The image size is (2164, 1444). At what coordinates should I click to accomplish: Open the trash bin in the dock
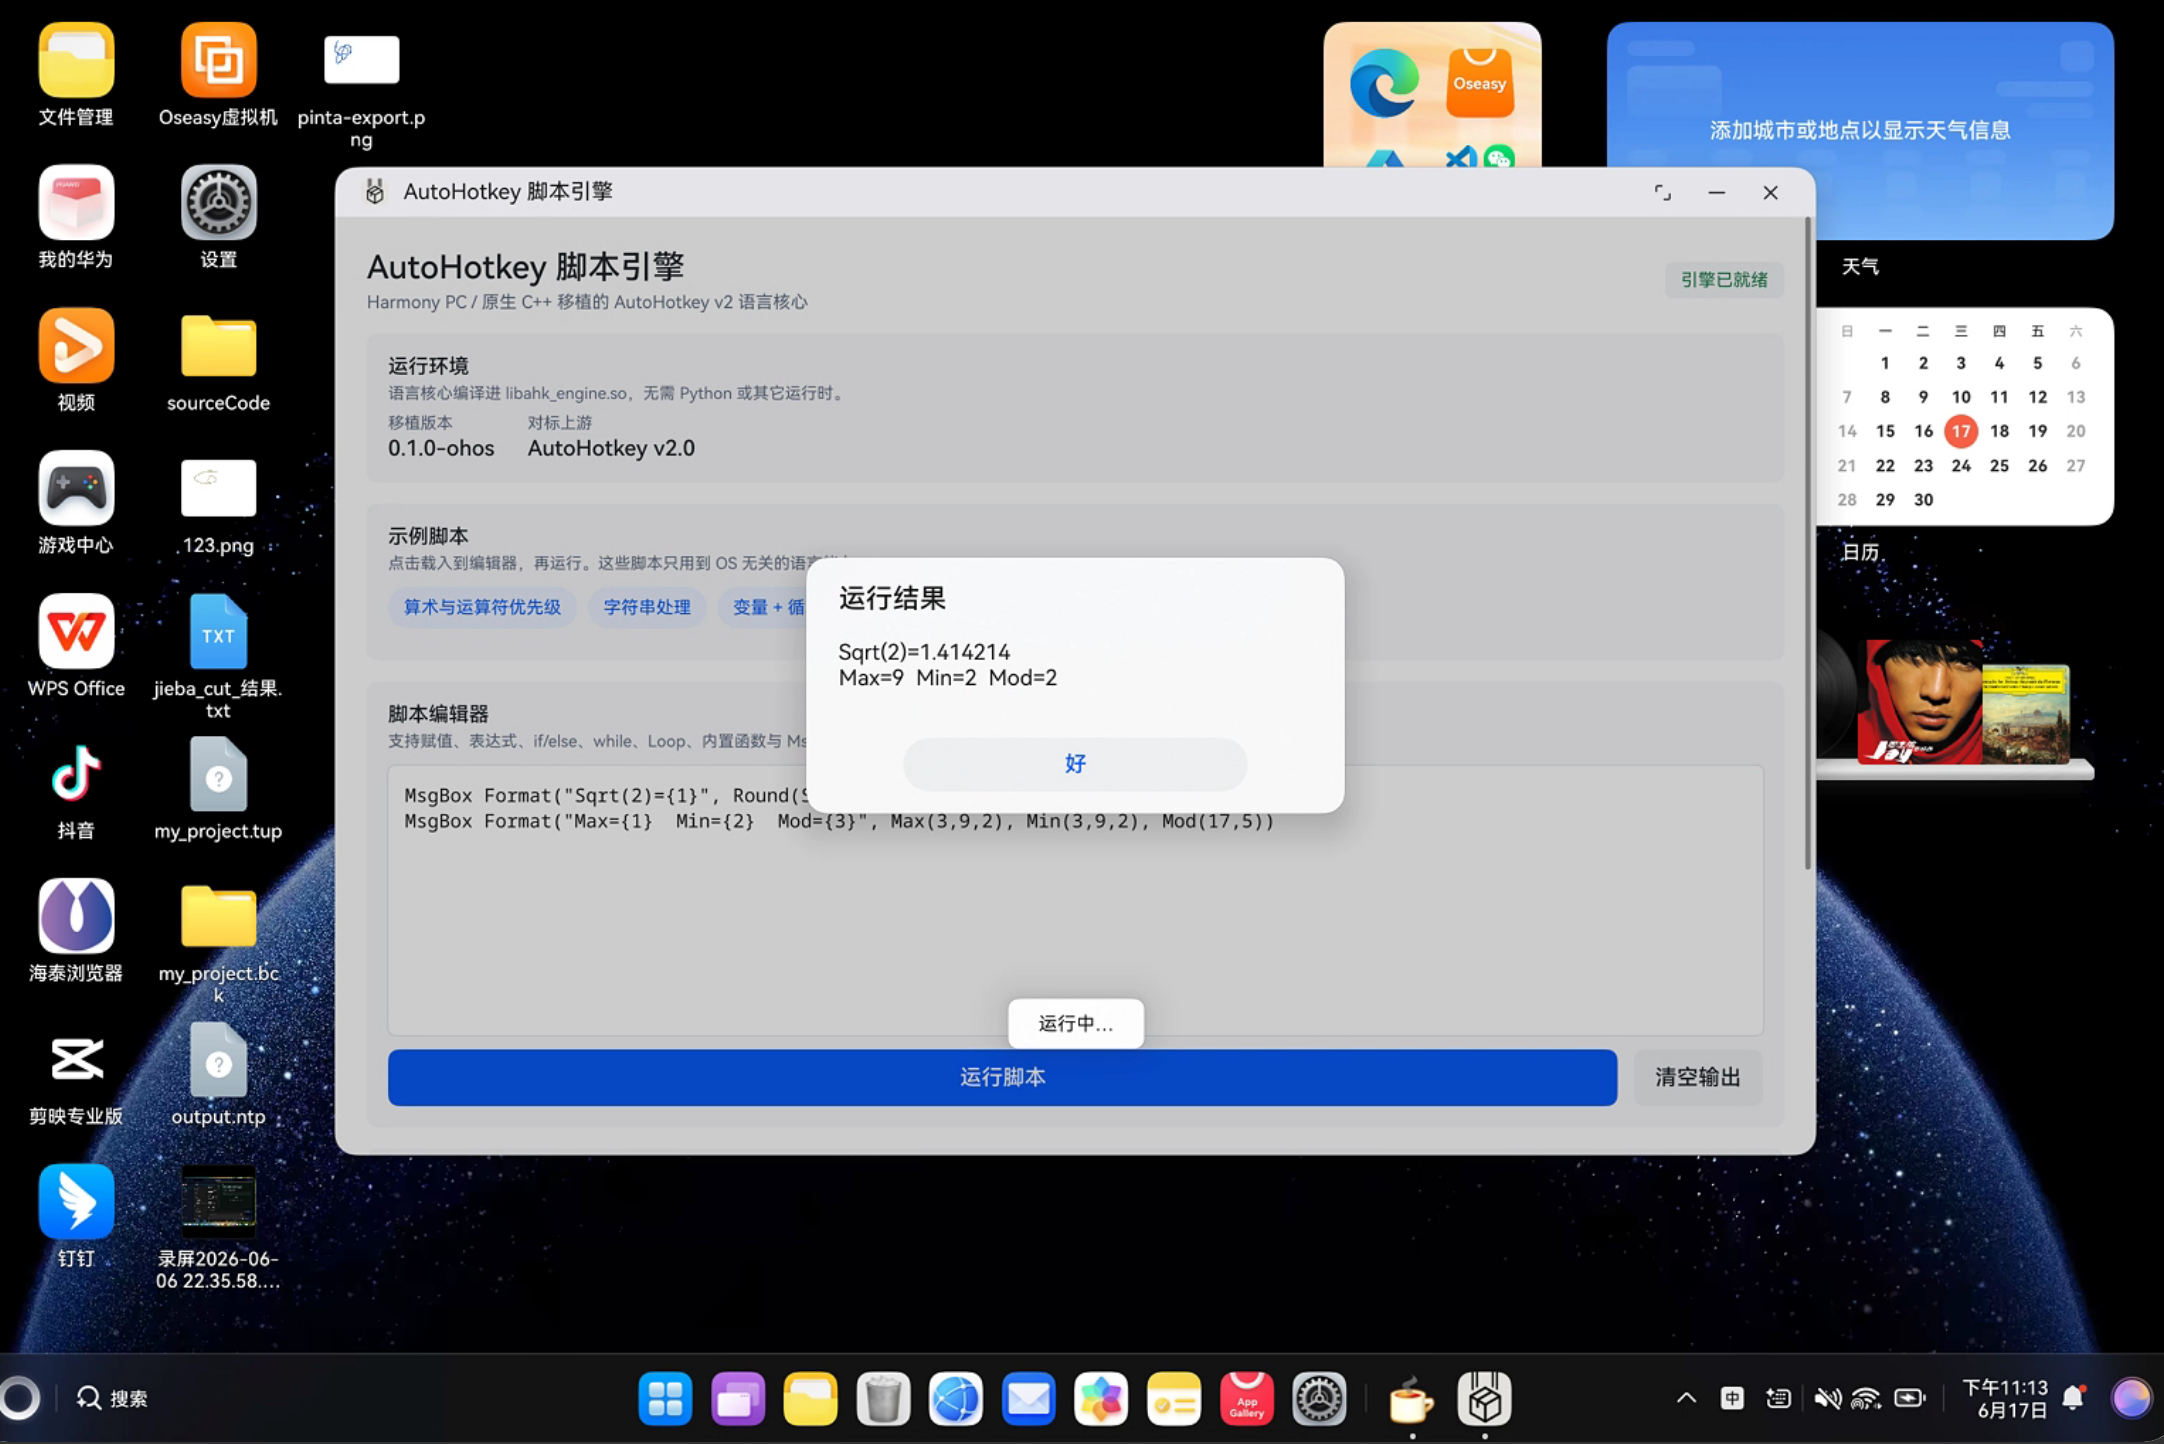coord(883,1398)
